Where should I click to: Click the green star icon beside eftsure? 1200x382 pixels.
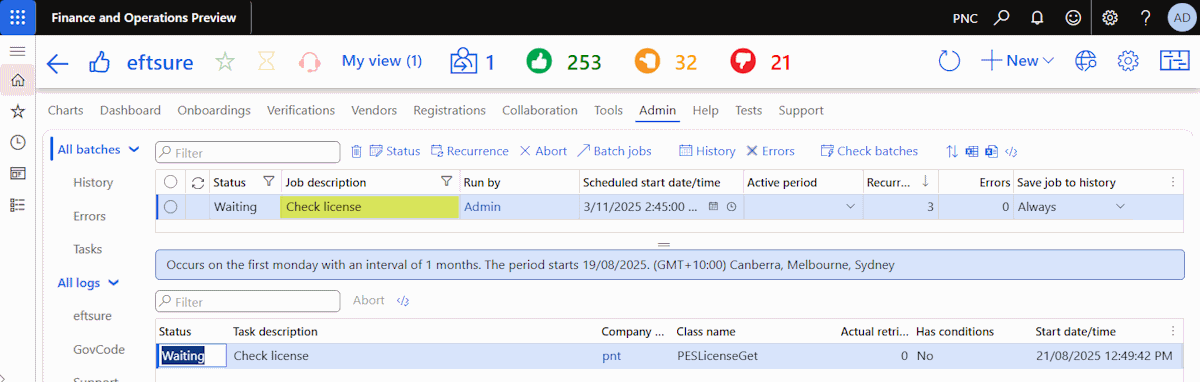click(225, 62)
